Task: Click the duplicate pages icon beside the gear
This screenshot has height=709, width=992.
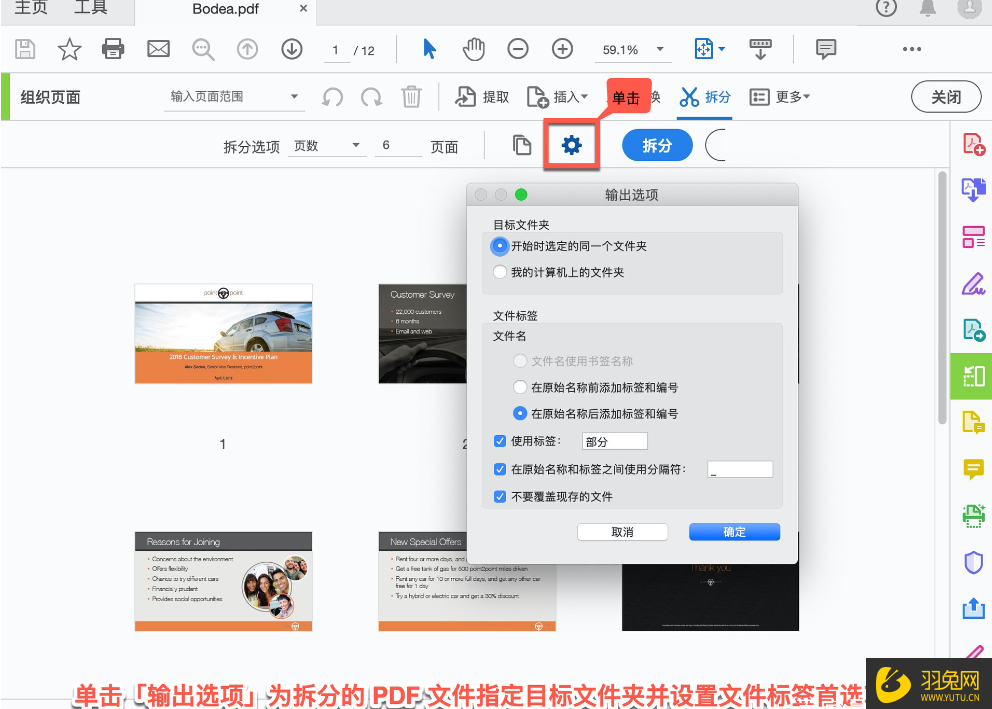Action: [521, 144]
